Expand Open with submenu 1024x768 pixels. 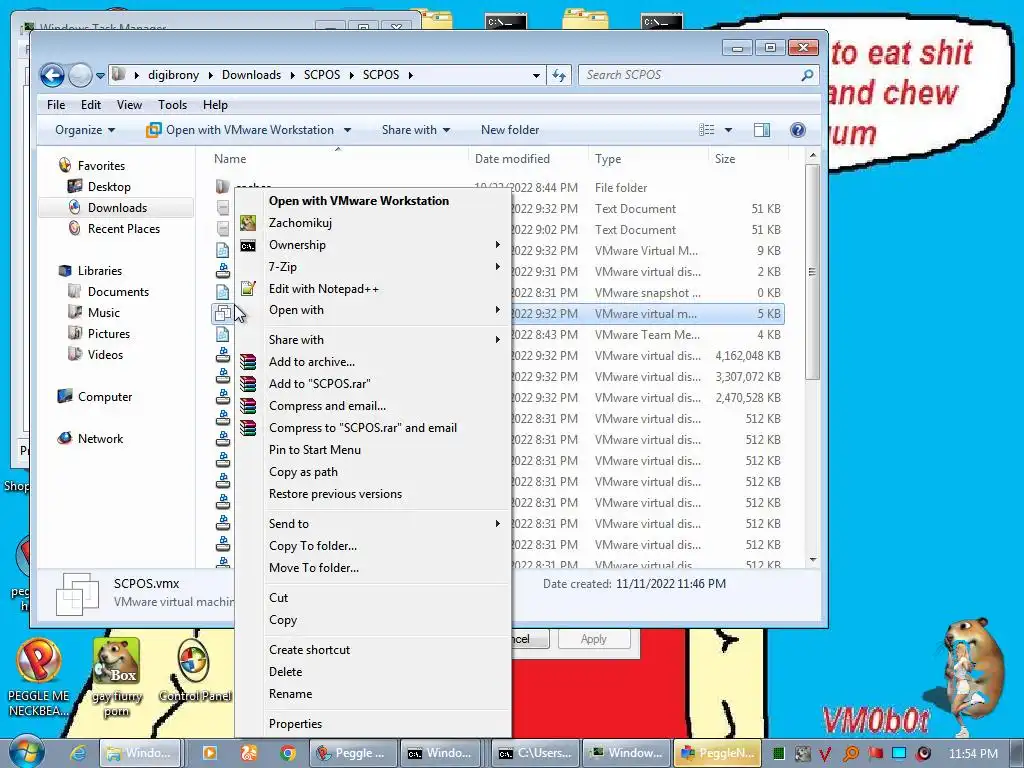pos(372,310)
